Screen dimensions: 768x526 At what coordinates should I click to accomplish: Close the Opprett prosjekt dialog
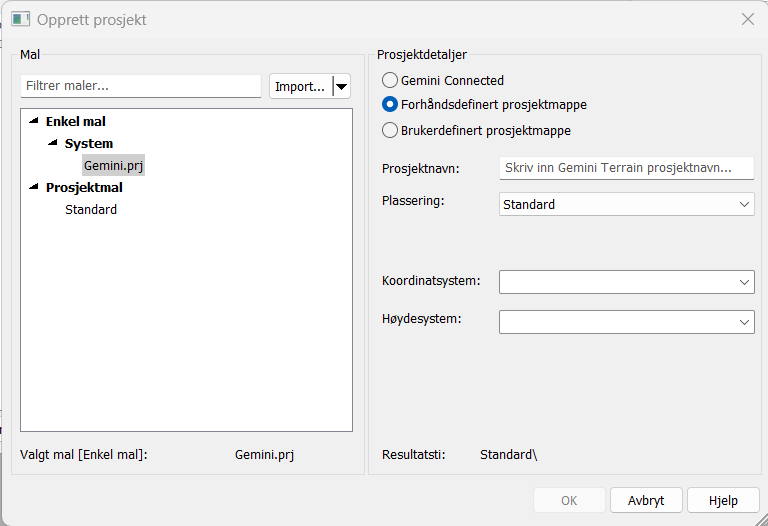pyautogui.click(x=747, y=19)
